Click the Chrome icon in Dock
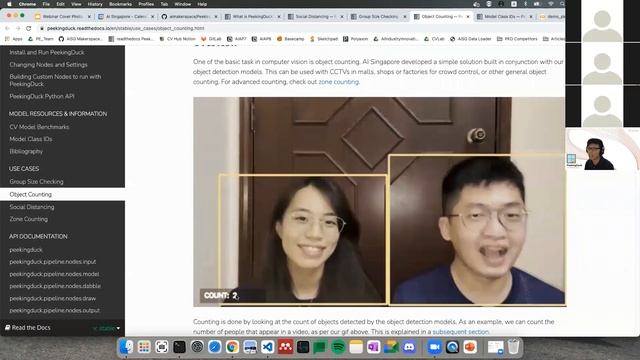This screenshot has width=640, height=360. tap(232, 347)
